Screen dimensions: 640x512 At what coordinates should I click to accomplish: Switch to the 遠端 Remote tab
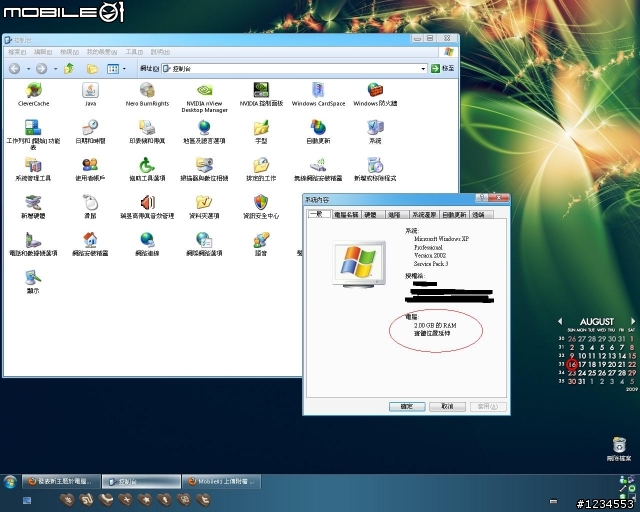(481, 215)
